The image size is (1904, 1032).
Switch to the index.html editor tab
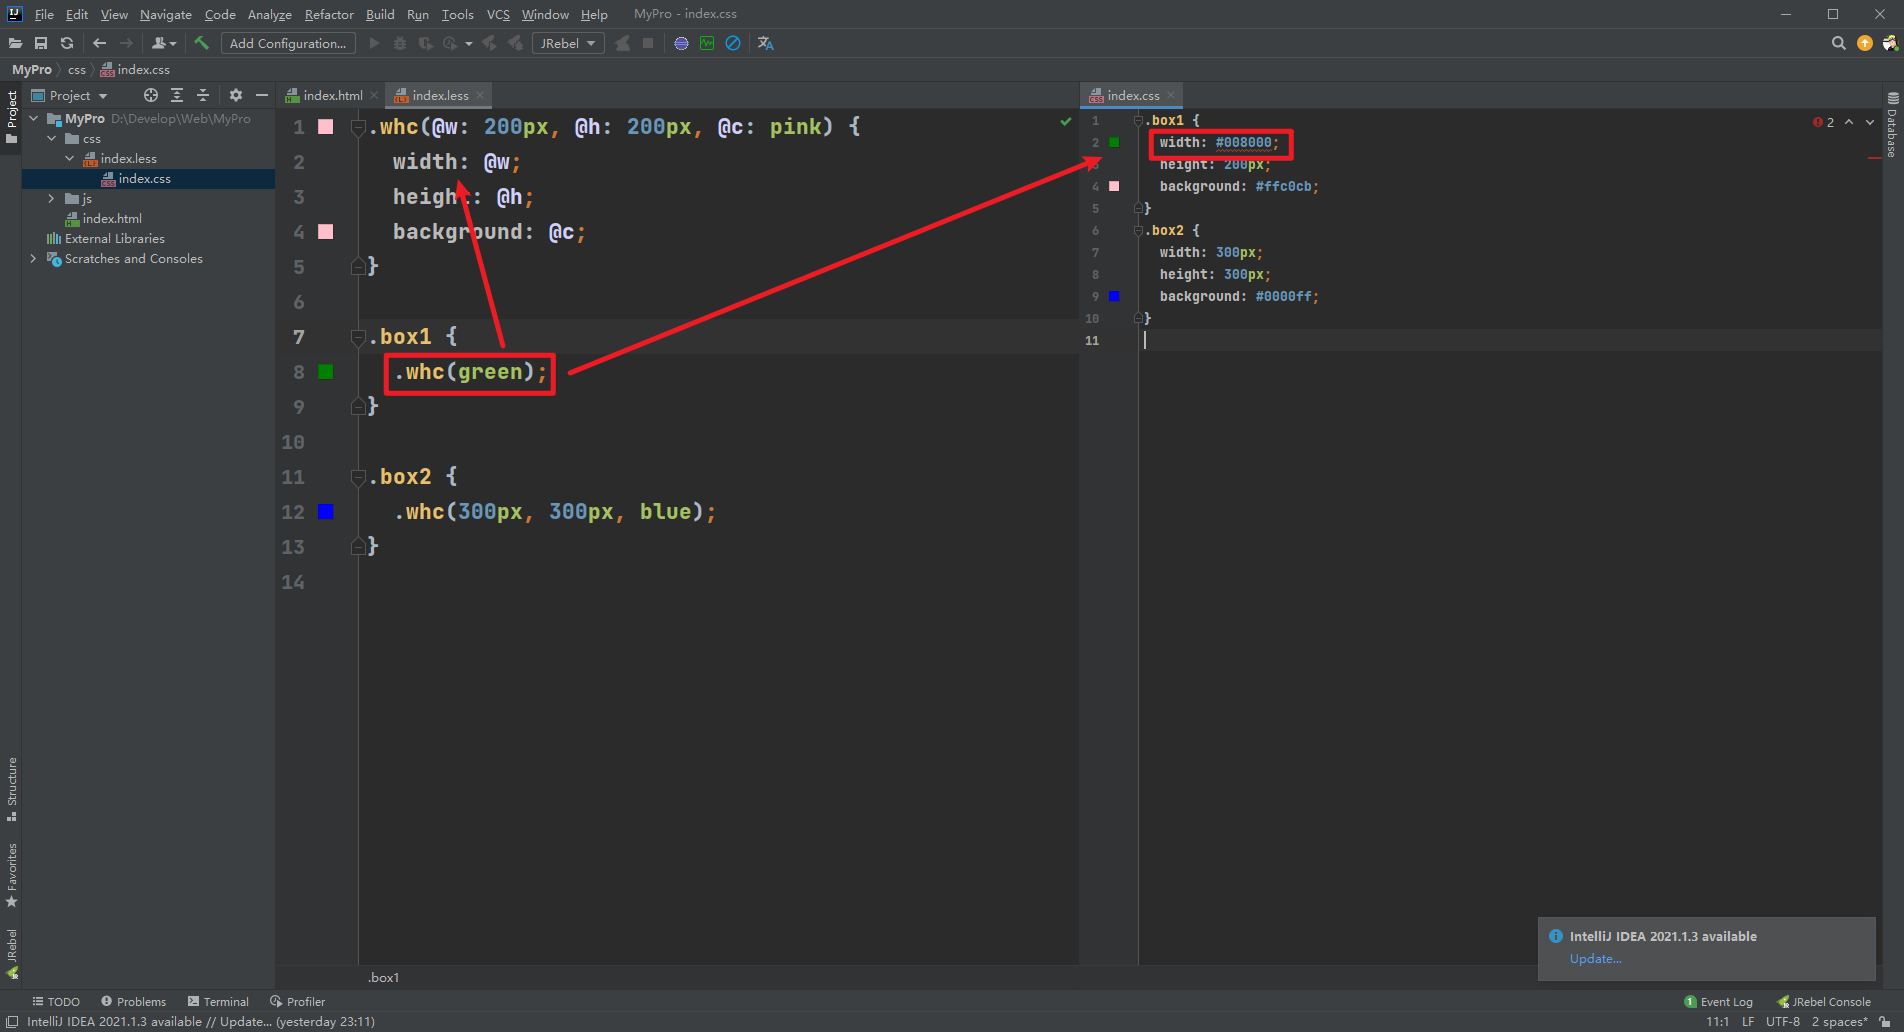tap(332, 95)
